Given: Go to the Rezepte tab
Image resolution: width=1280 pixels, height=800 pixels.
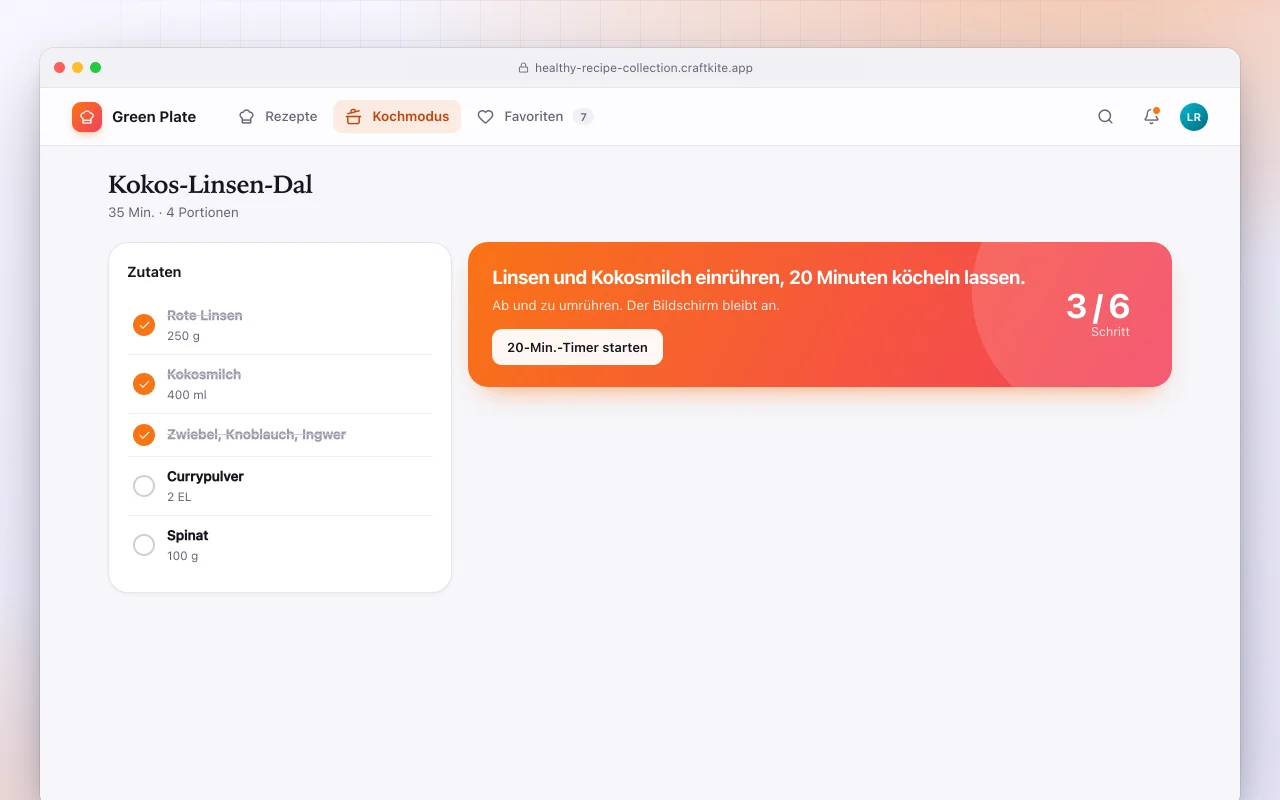Looking at the screenshot, I should point(278,117).
